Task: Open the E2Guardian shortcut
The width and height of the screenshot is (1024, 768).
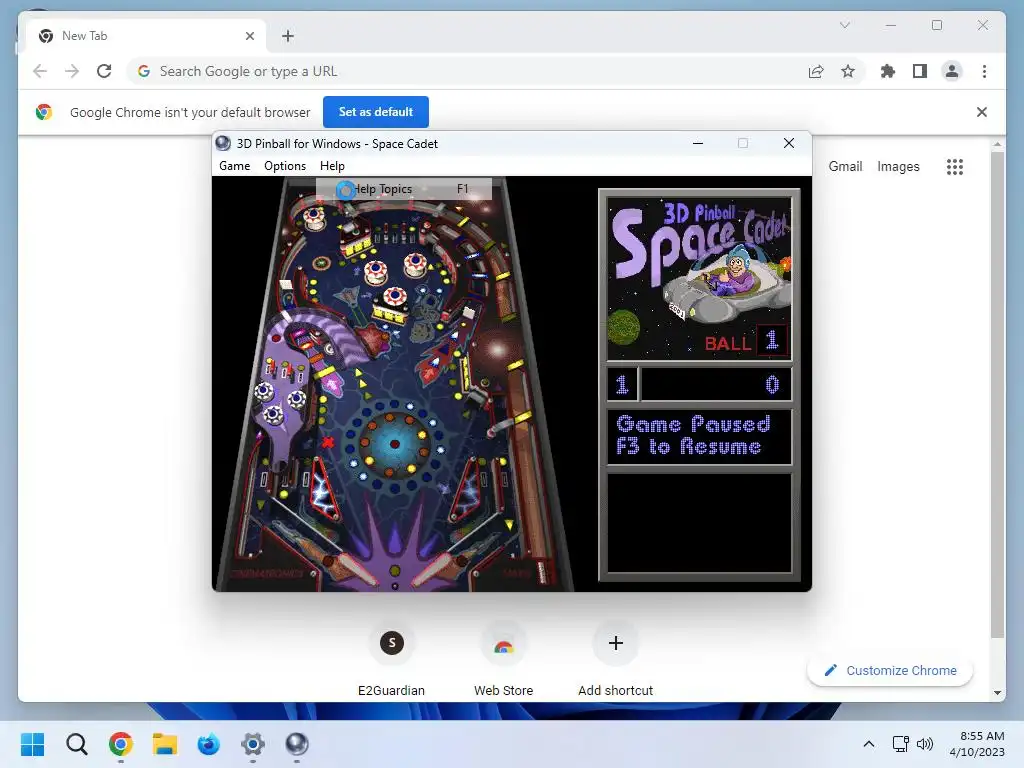Action: click(x=391, y=658)
